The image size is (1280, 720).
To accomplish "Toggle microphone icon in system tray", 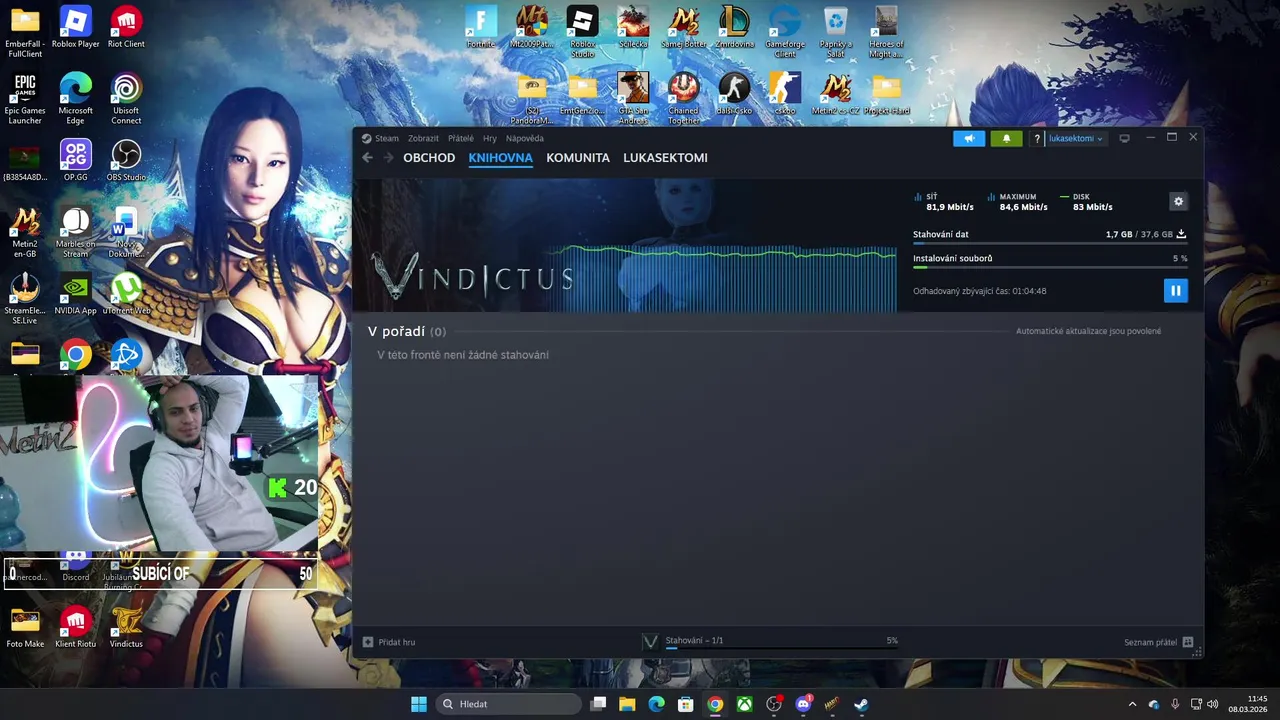I will coord(1175,704).
